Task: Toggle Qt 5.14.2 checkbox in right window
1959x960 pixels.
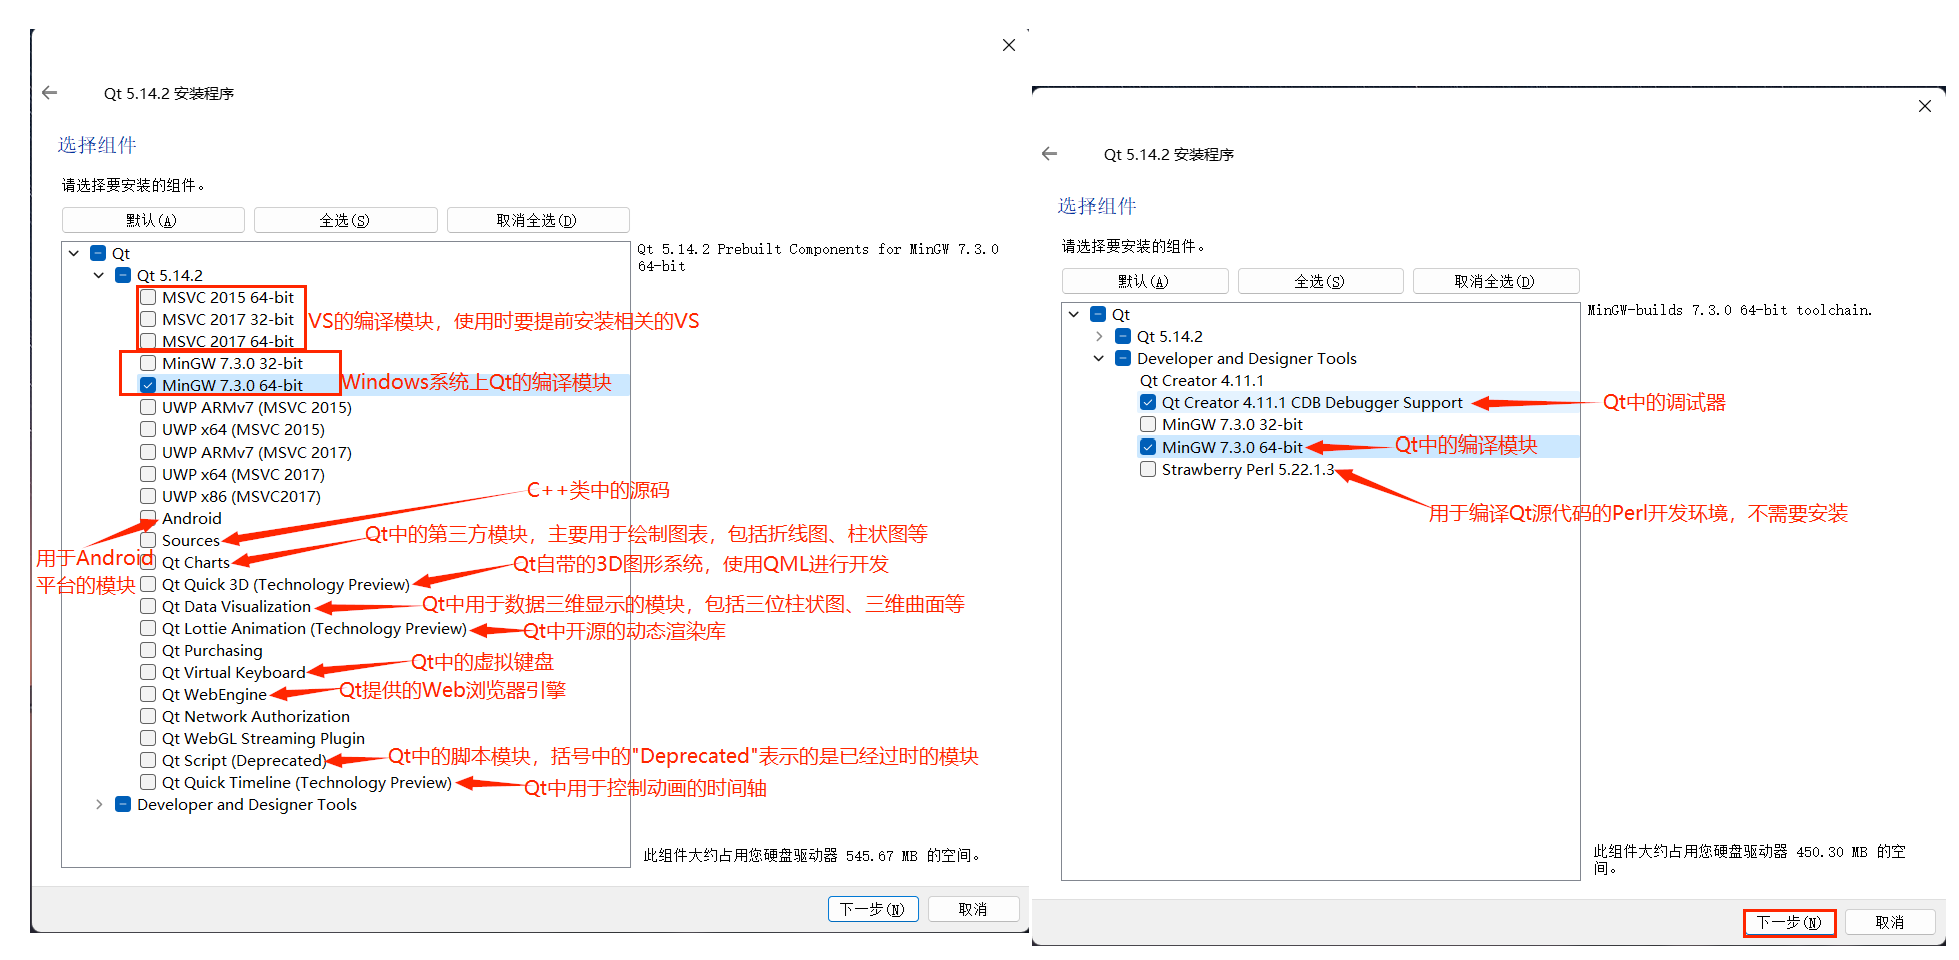Action: [x=1123, y=336]
